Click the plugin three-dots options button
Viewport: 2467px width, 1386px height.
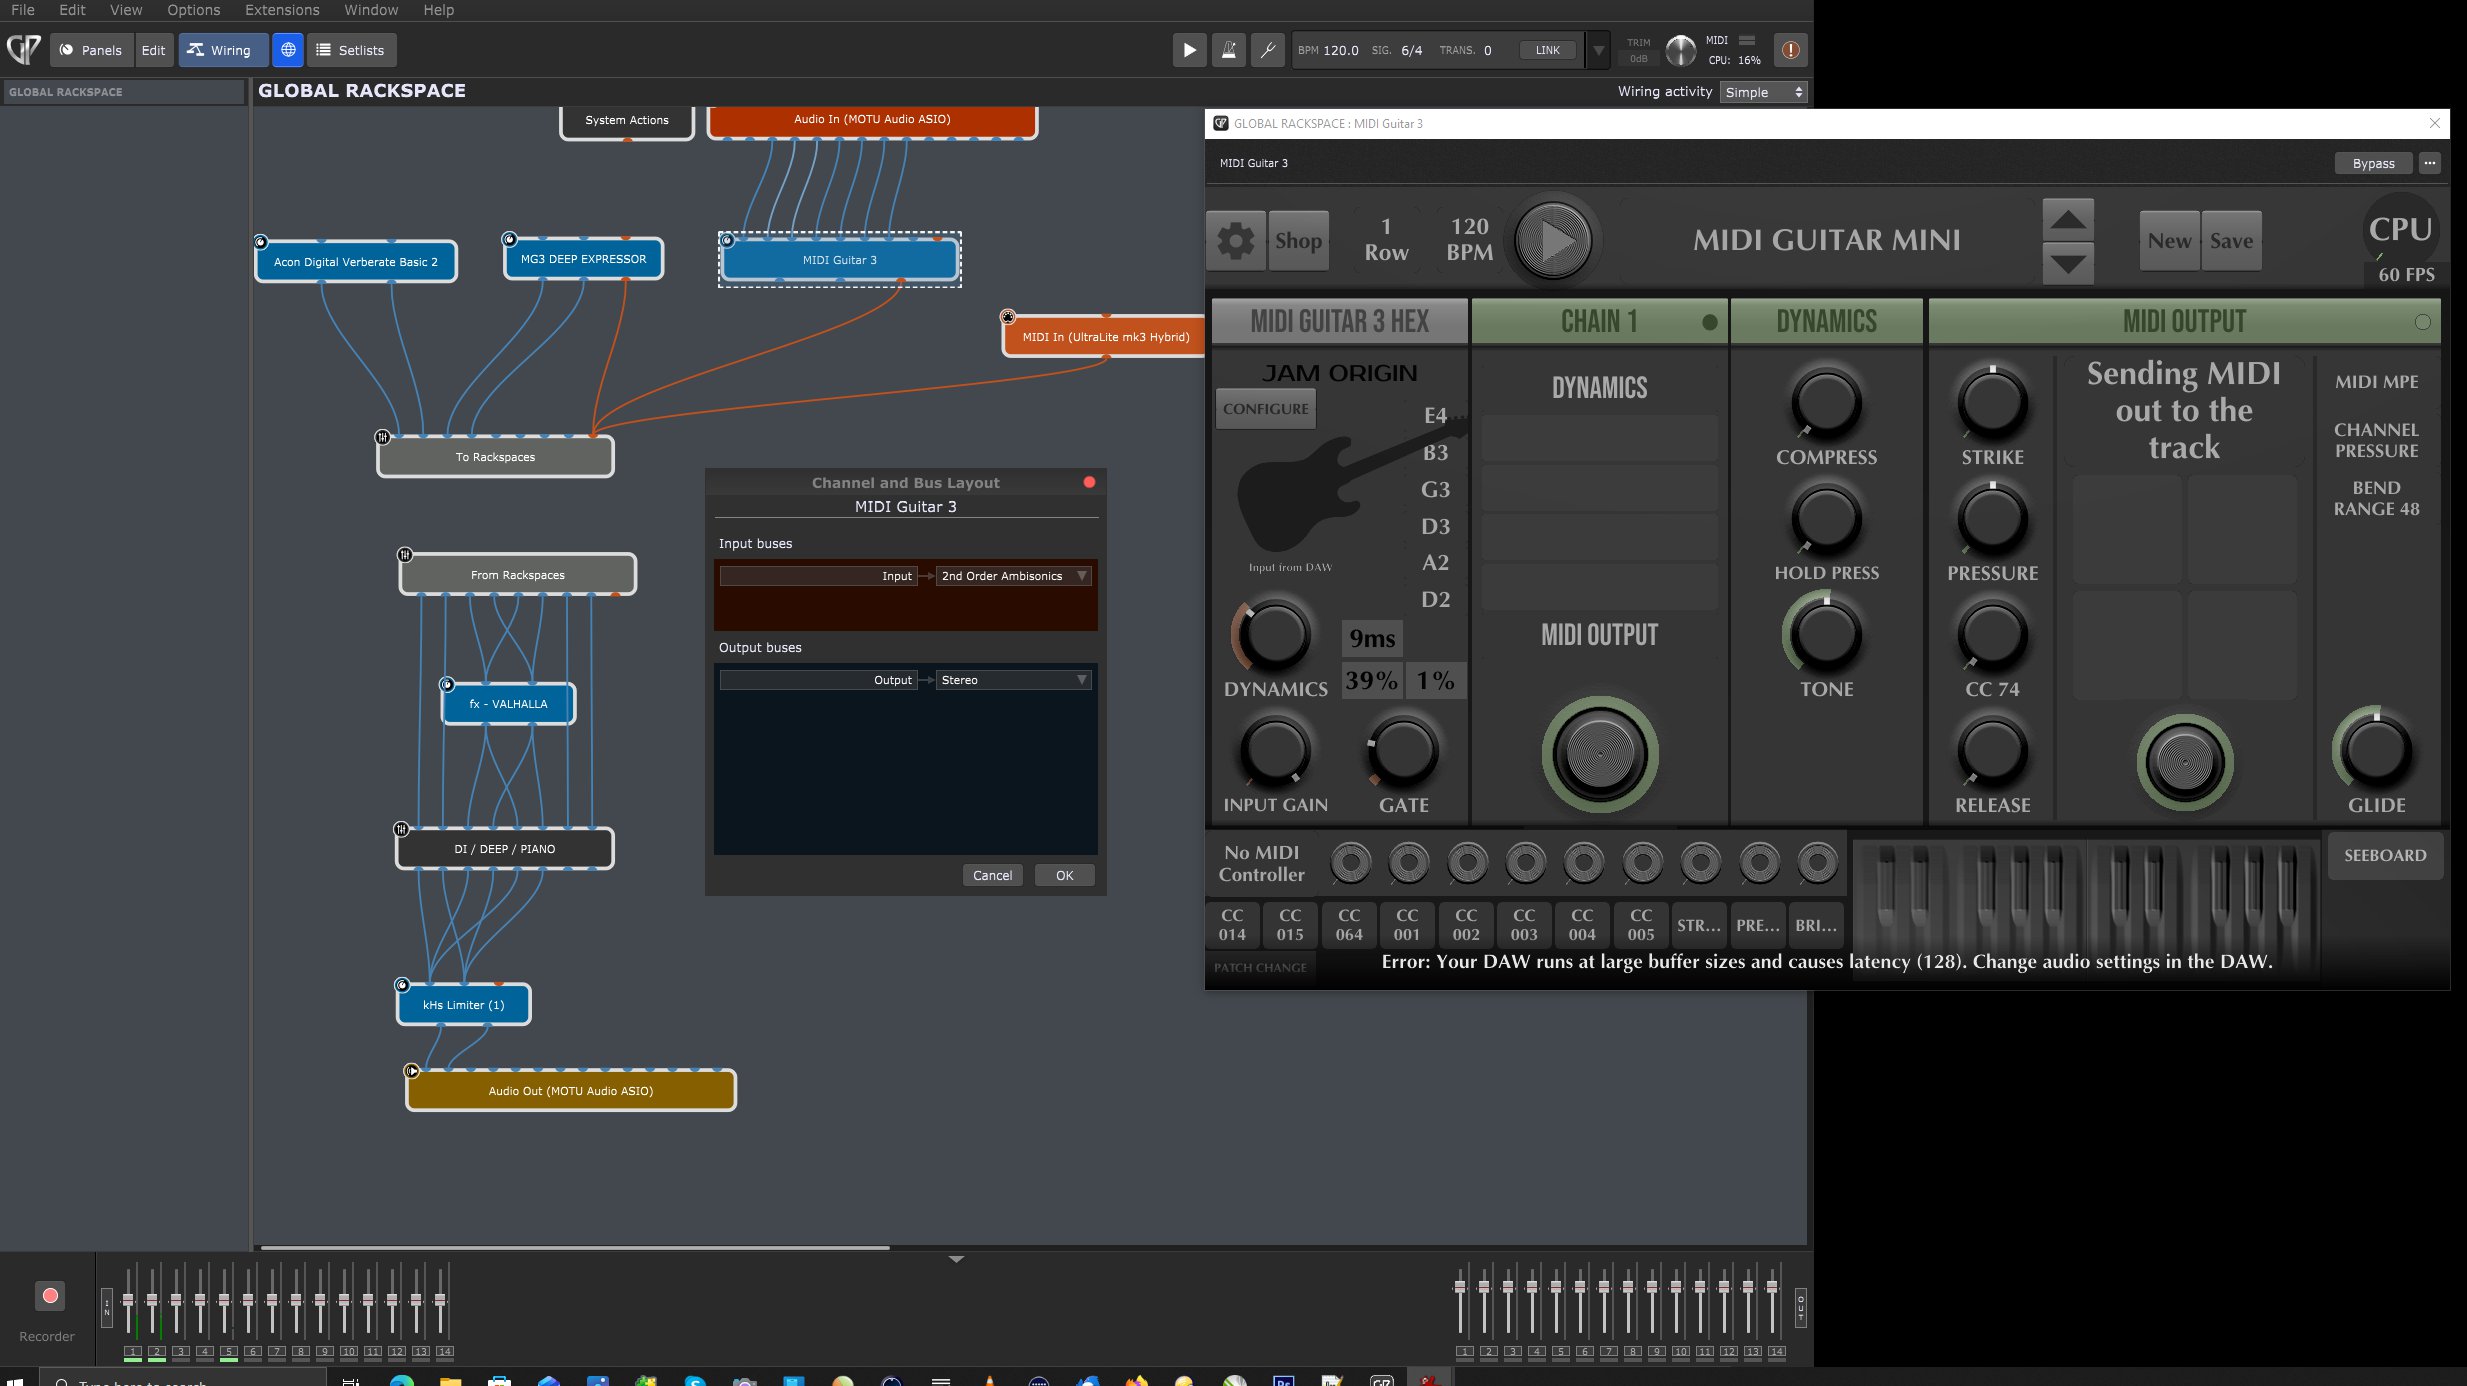tap(2430, 163)
